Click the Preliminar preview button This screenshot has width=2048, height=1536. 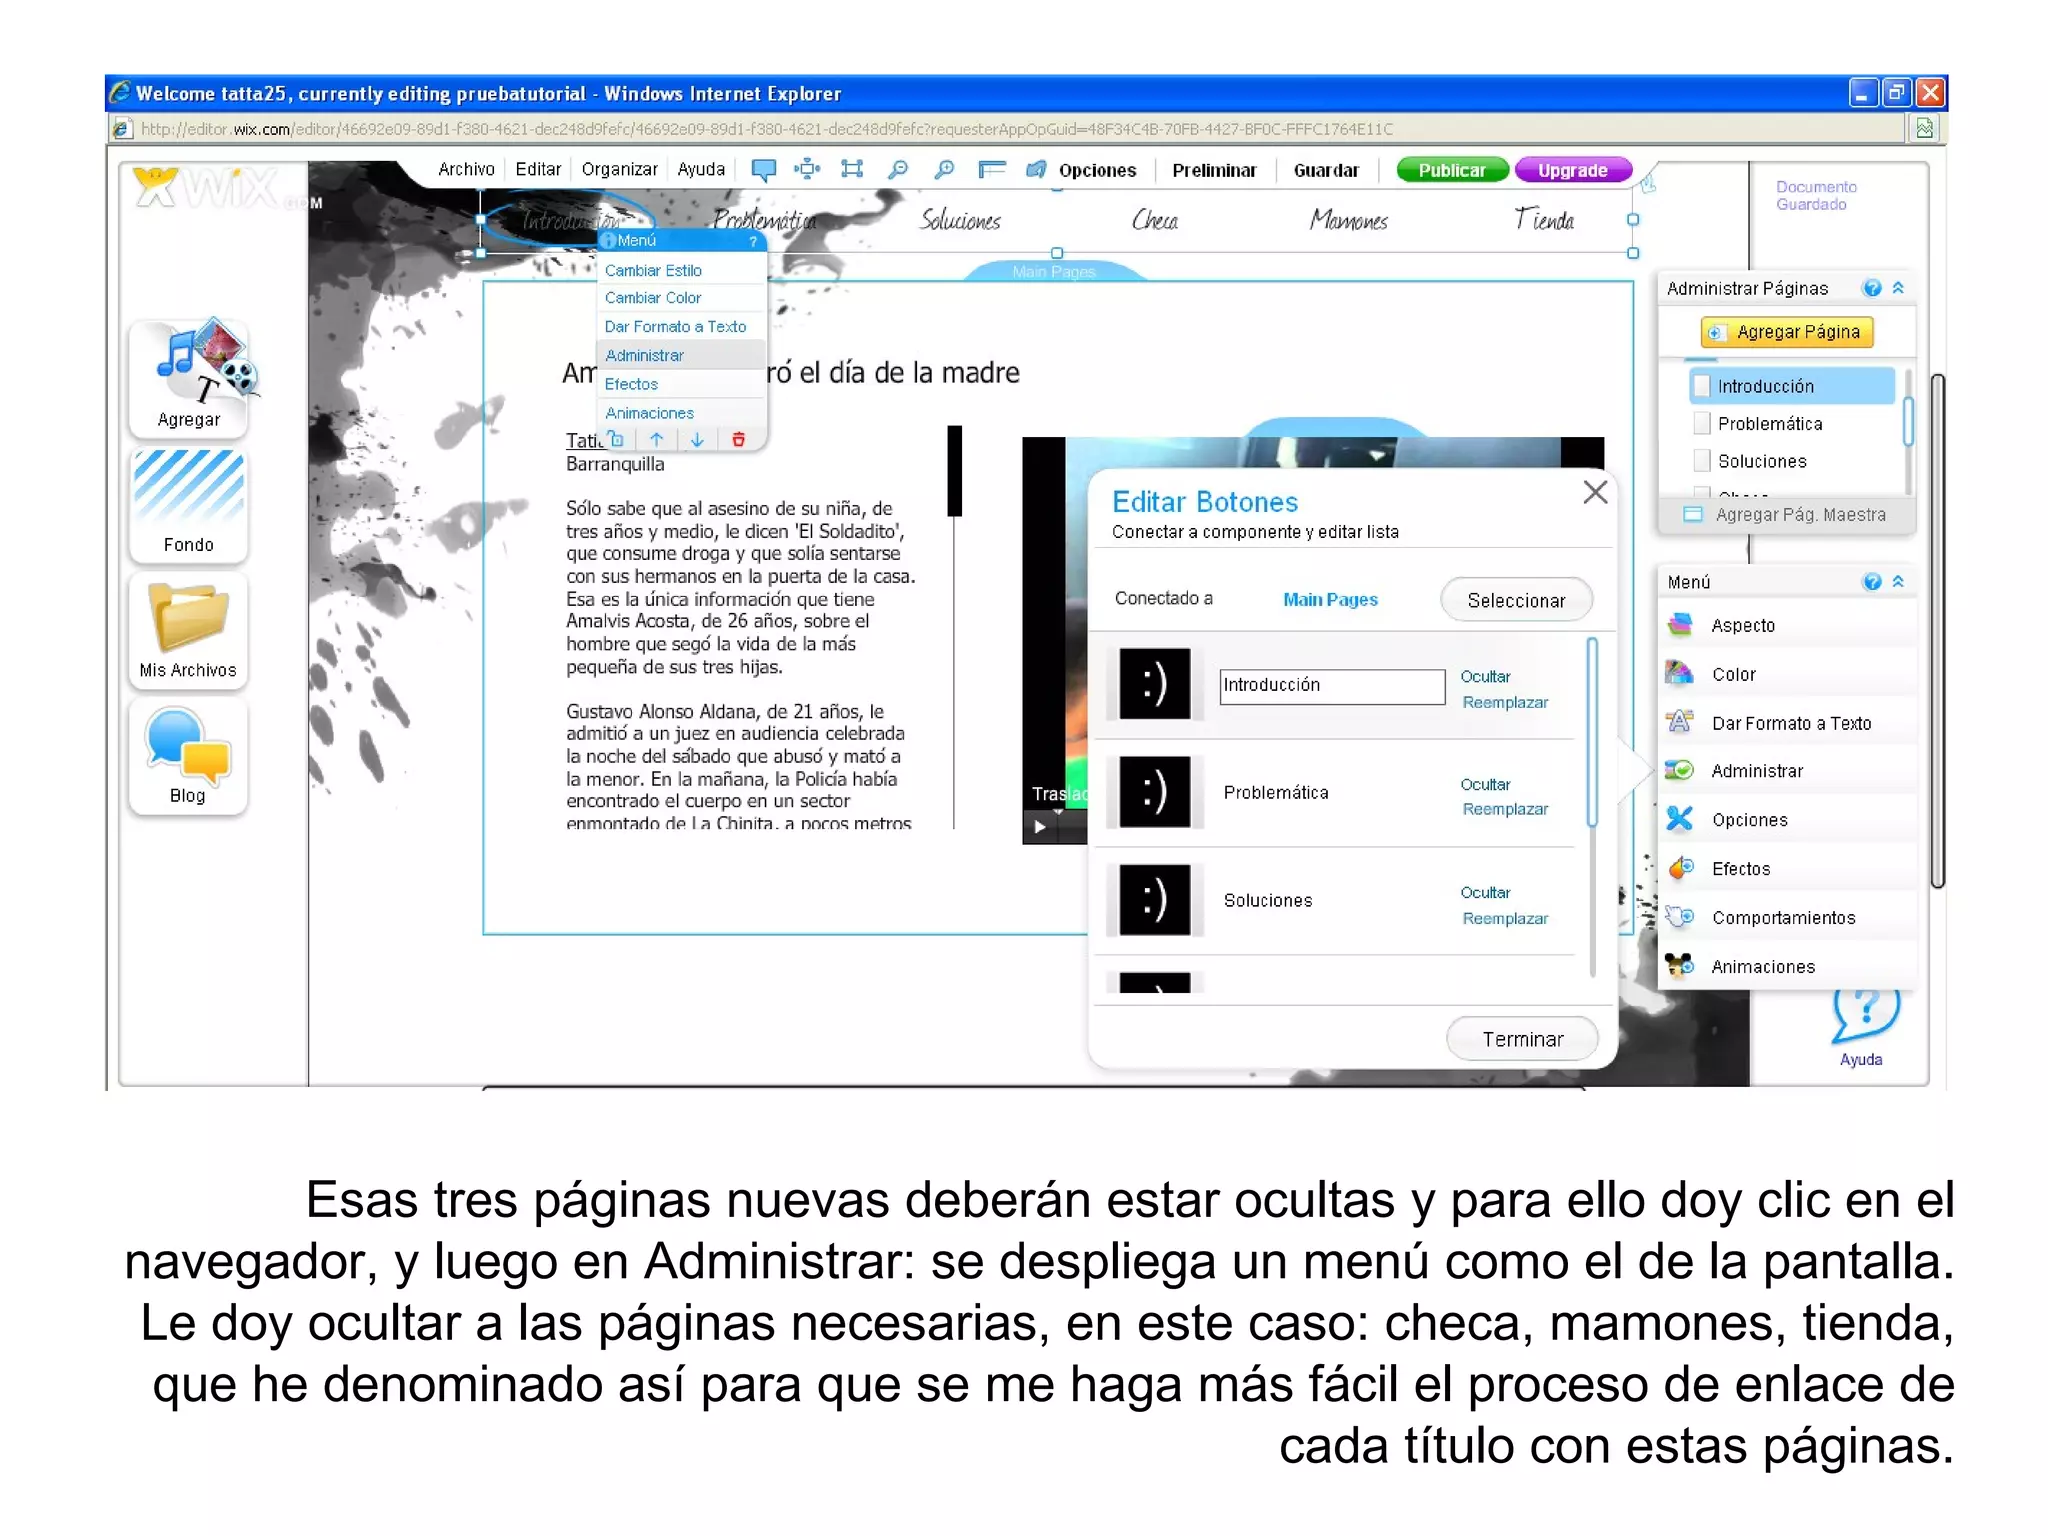point(1214,170)
